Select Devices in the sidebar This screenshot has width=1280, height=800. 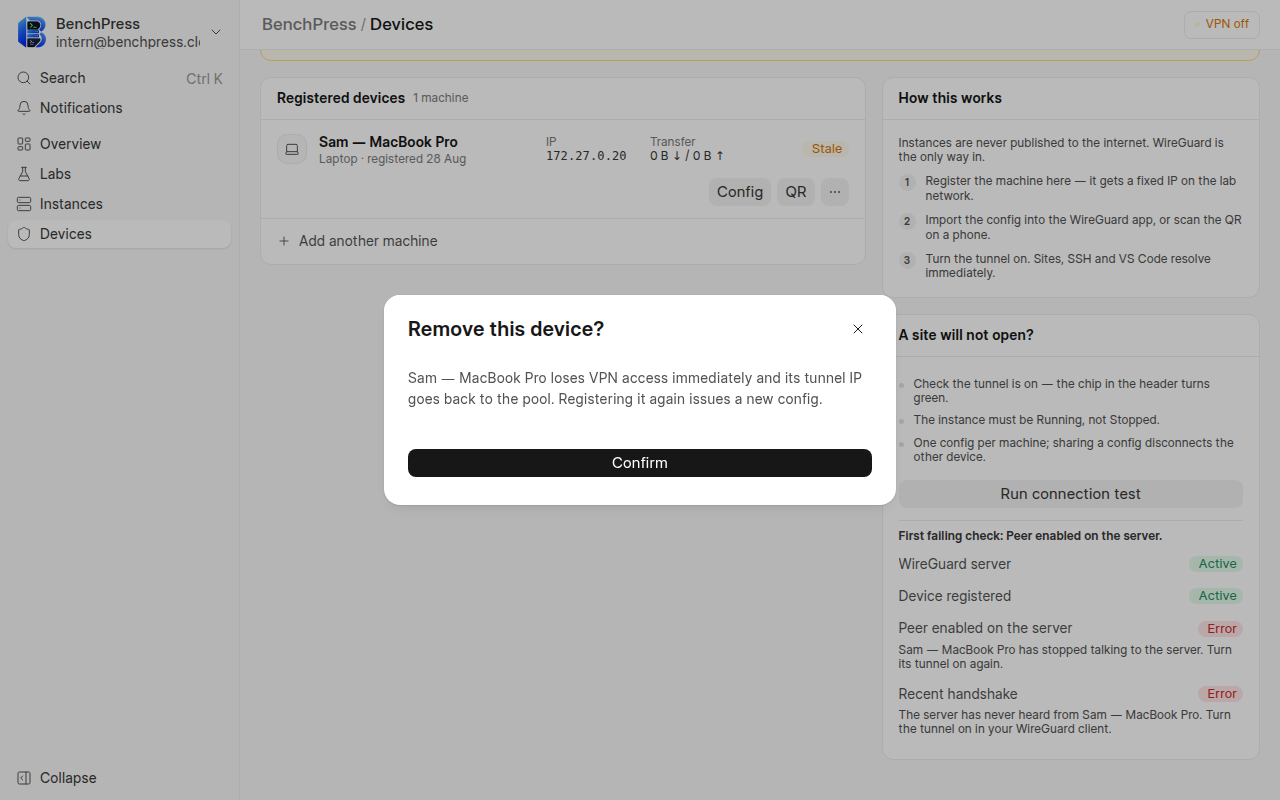[120, 234]
